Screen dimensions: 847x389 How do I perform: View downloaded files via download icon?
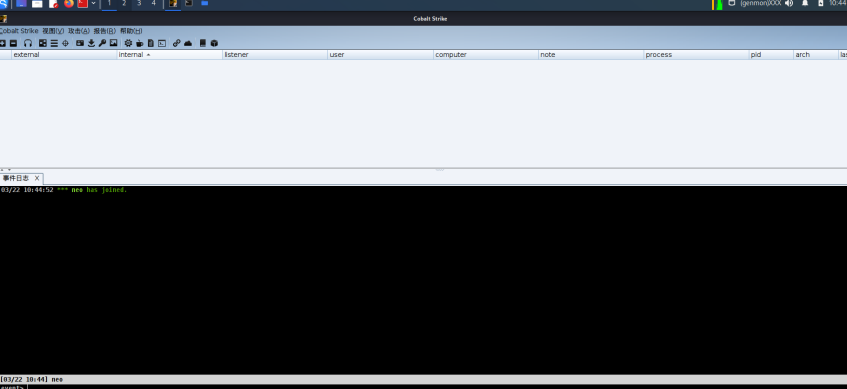91,43
